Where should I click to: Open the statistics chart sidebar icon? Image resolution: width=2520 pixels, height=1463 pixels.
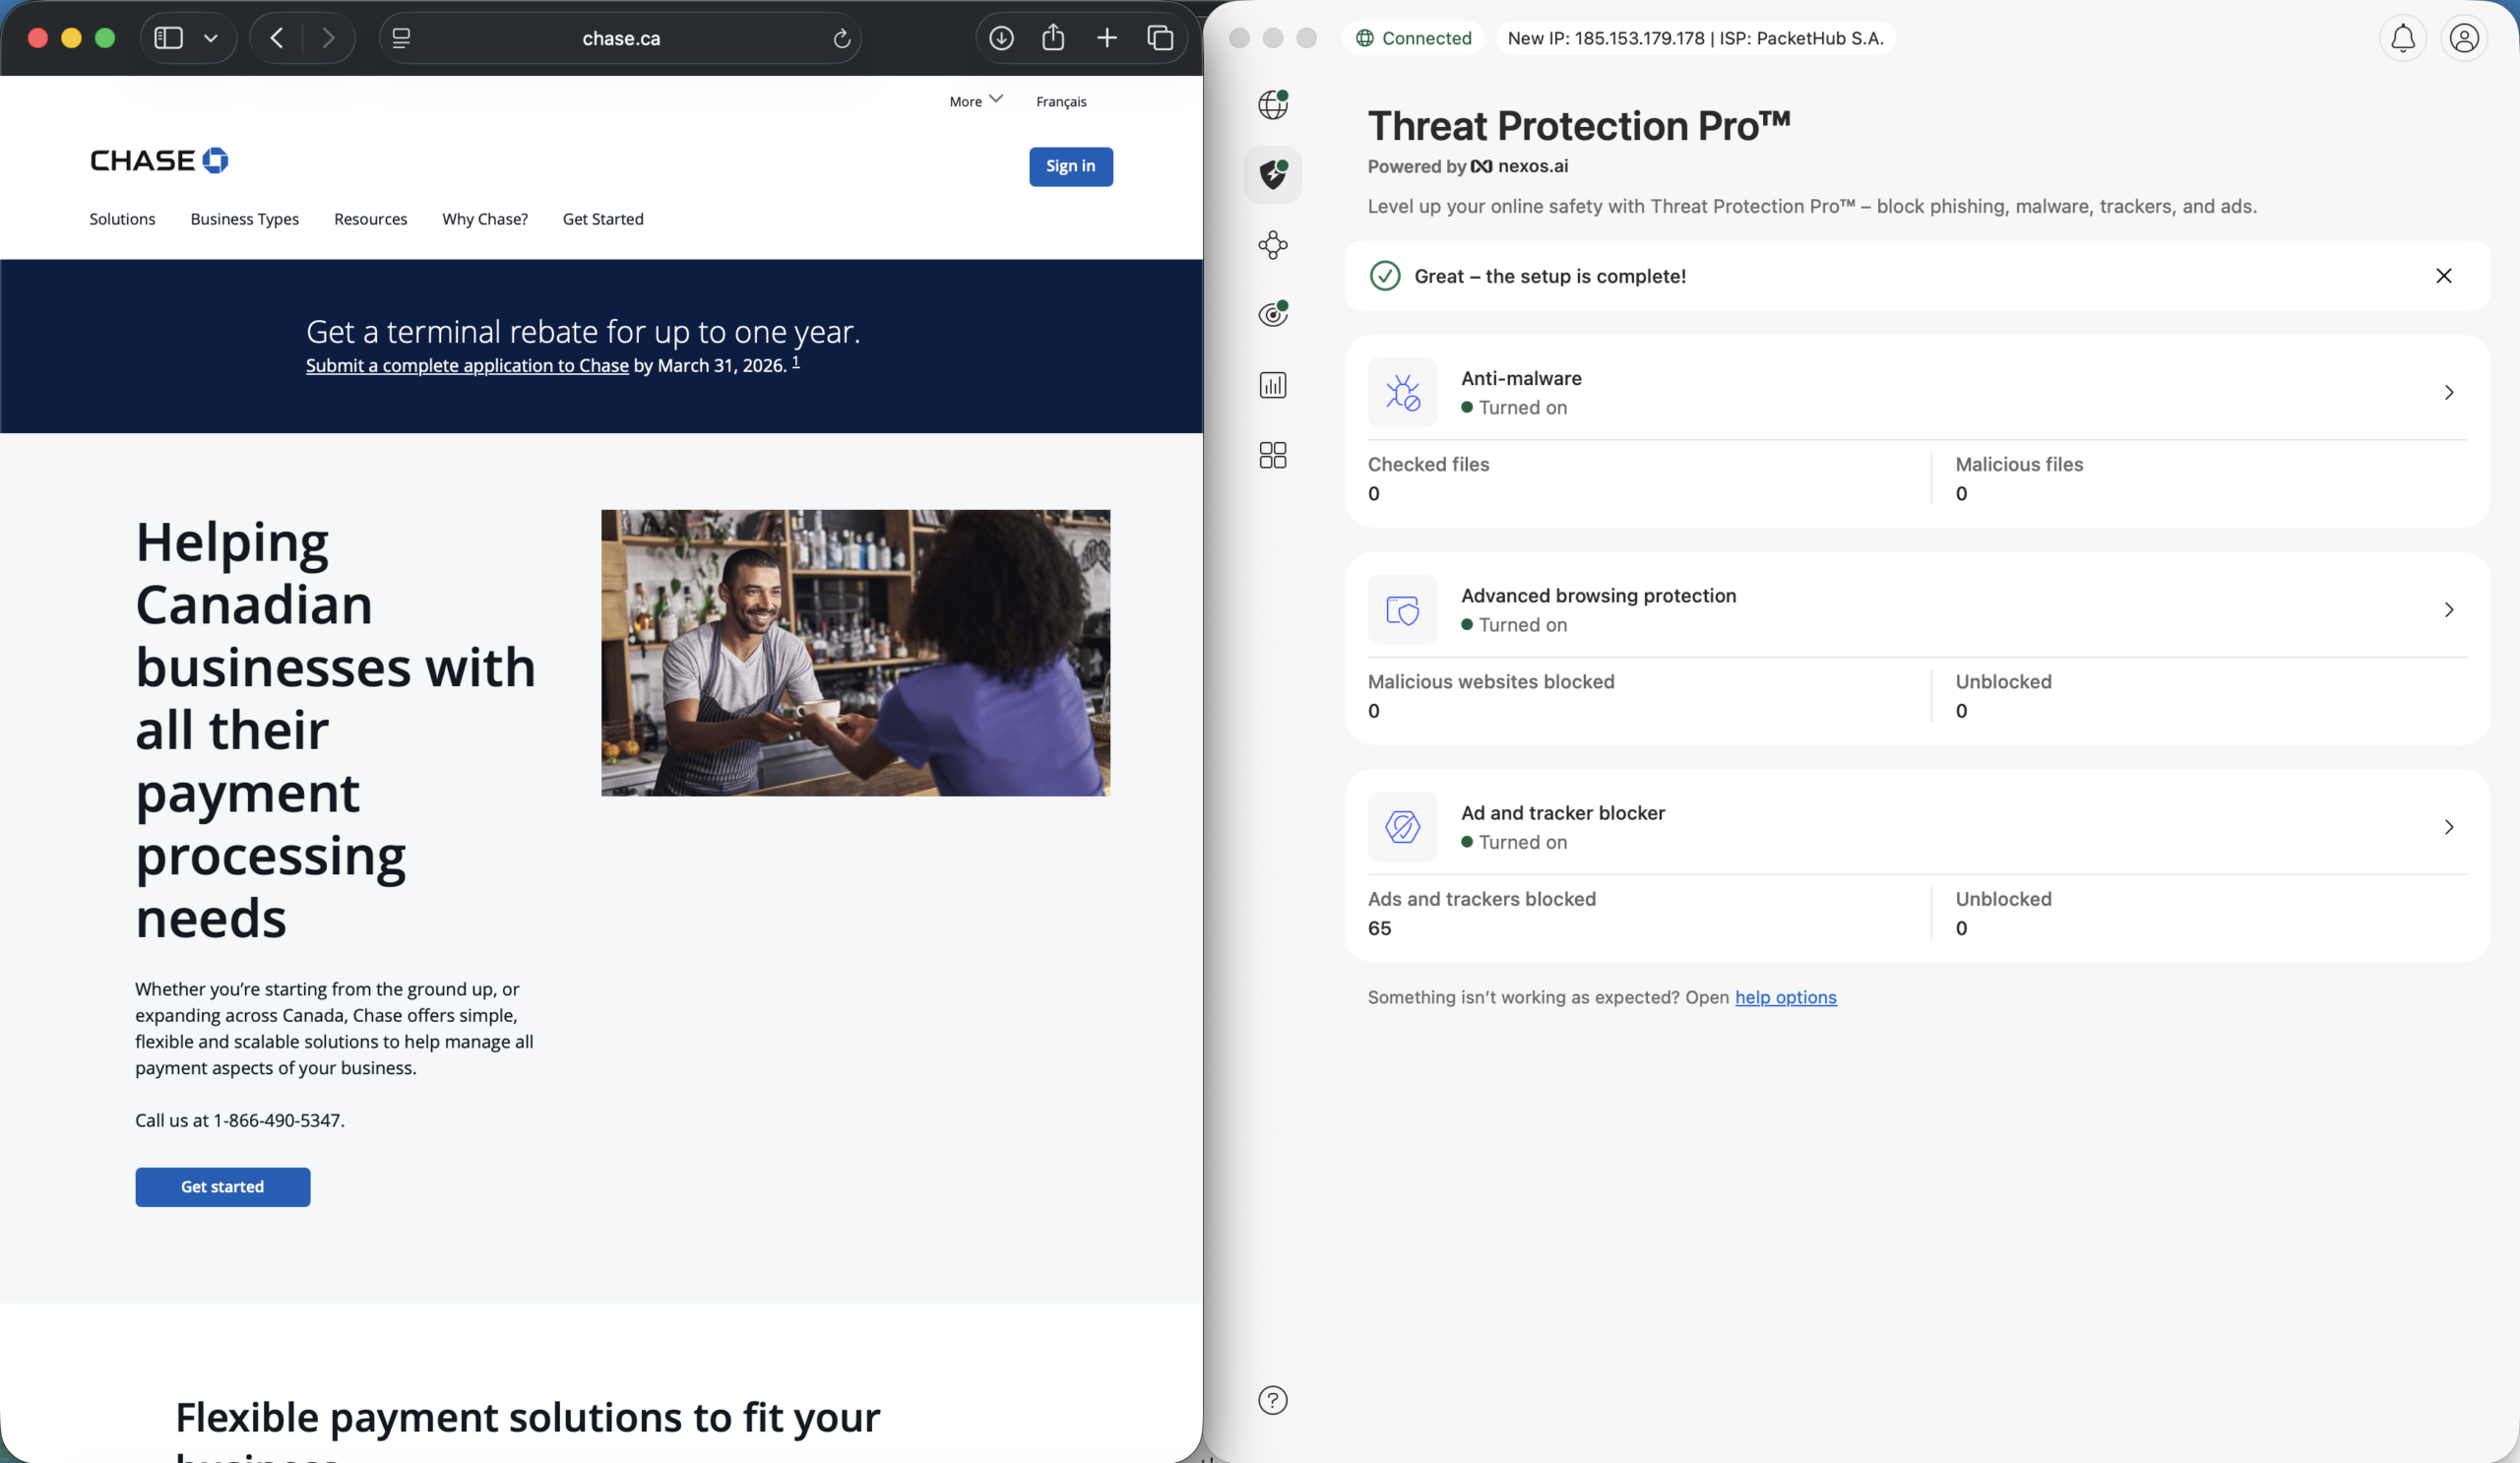click(x=1272, y=385)
